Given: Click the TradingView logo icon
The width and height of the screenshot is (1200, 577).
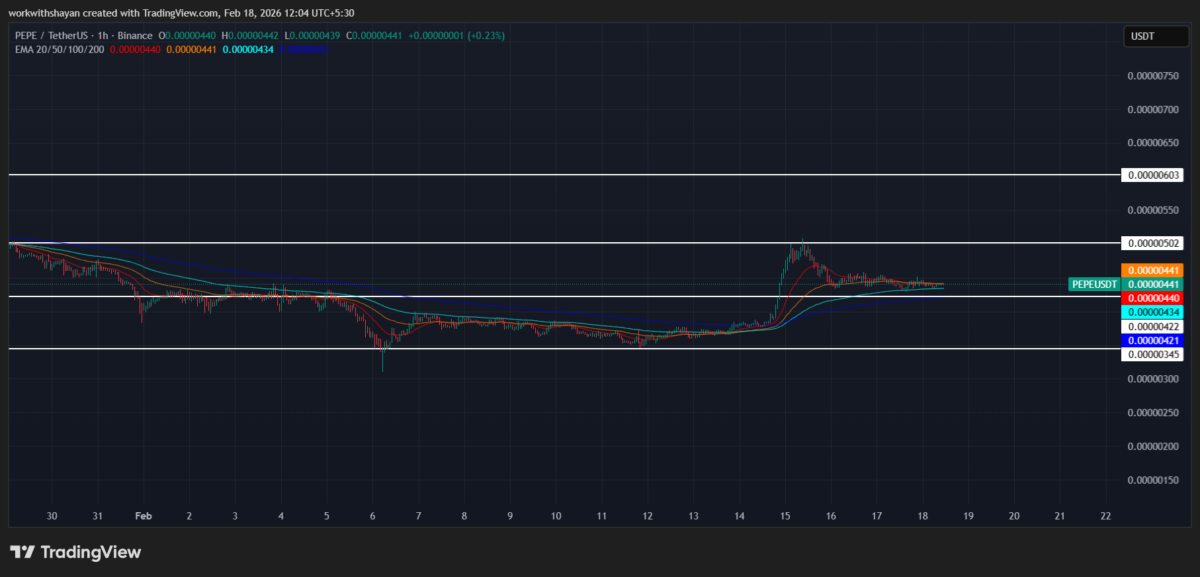Looking at the screenshot, I should (22, 552).
